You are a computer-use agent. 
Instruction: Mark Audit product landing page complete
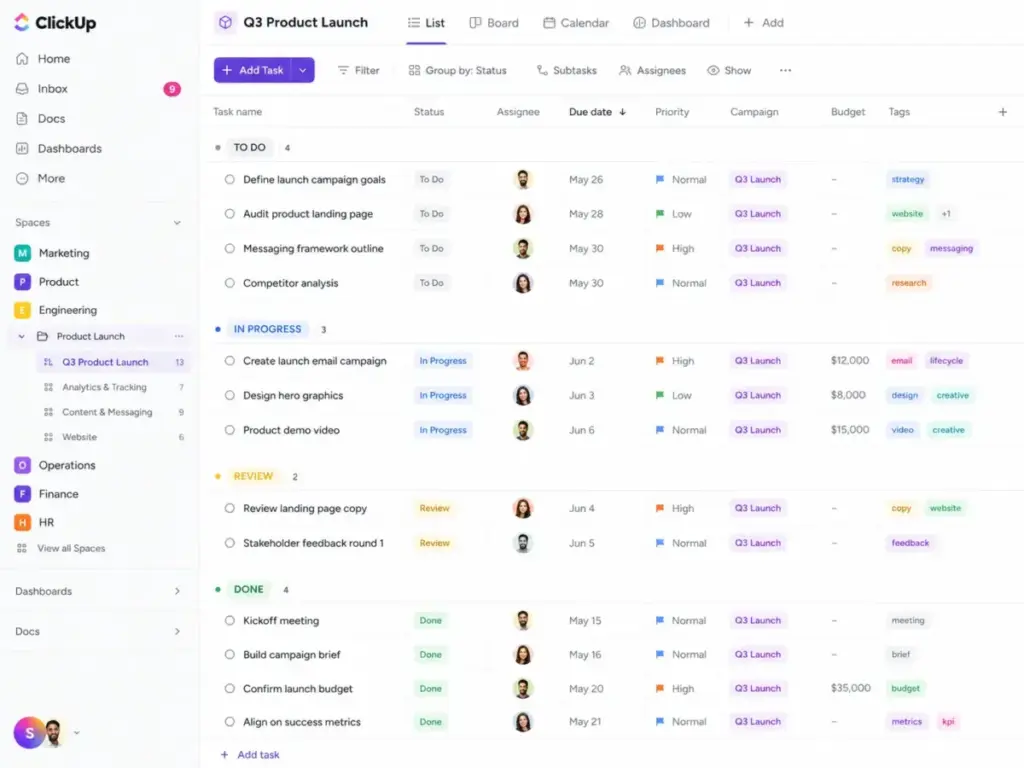[229, 214]
